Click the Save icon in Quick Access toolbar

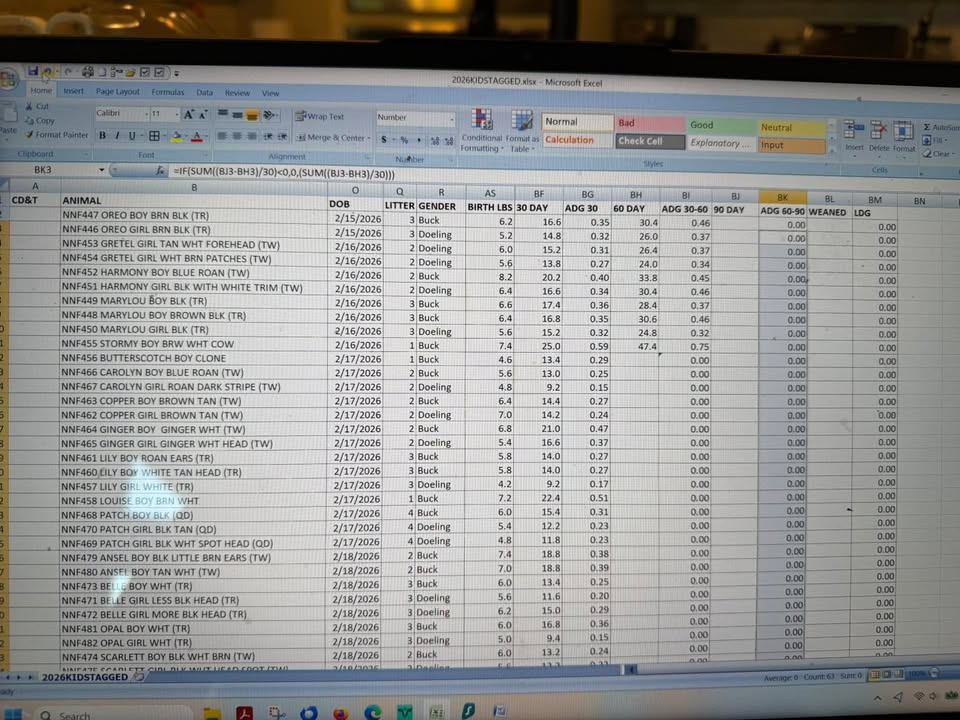[33, 71]
